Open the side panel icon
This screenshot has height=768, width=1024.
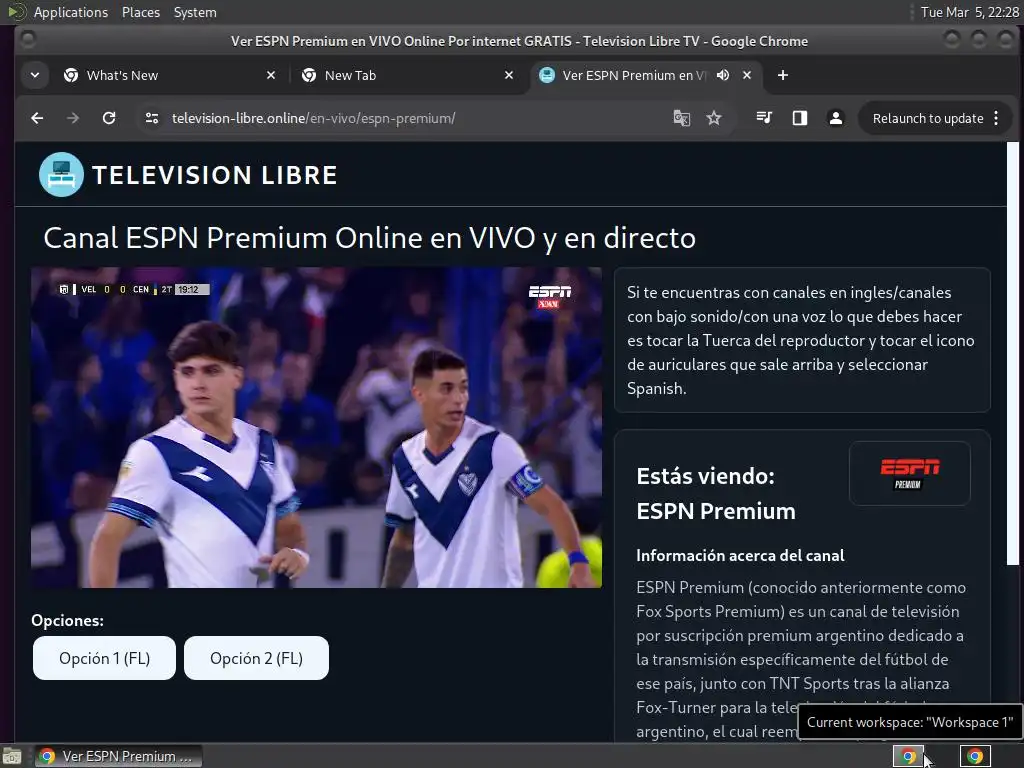[800, 118]
